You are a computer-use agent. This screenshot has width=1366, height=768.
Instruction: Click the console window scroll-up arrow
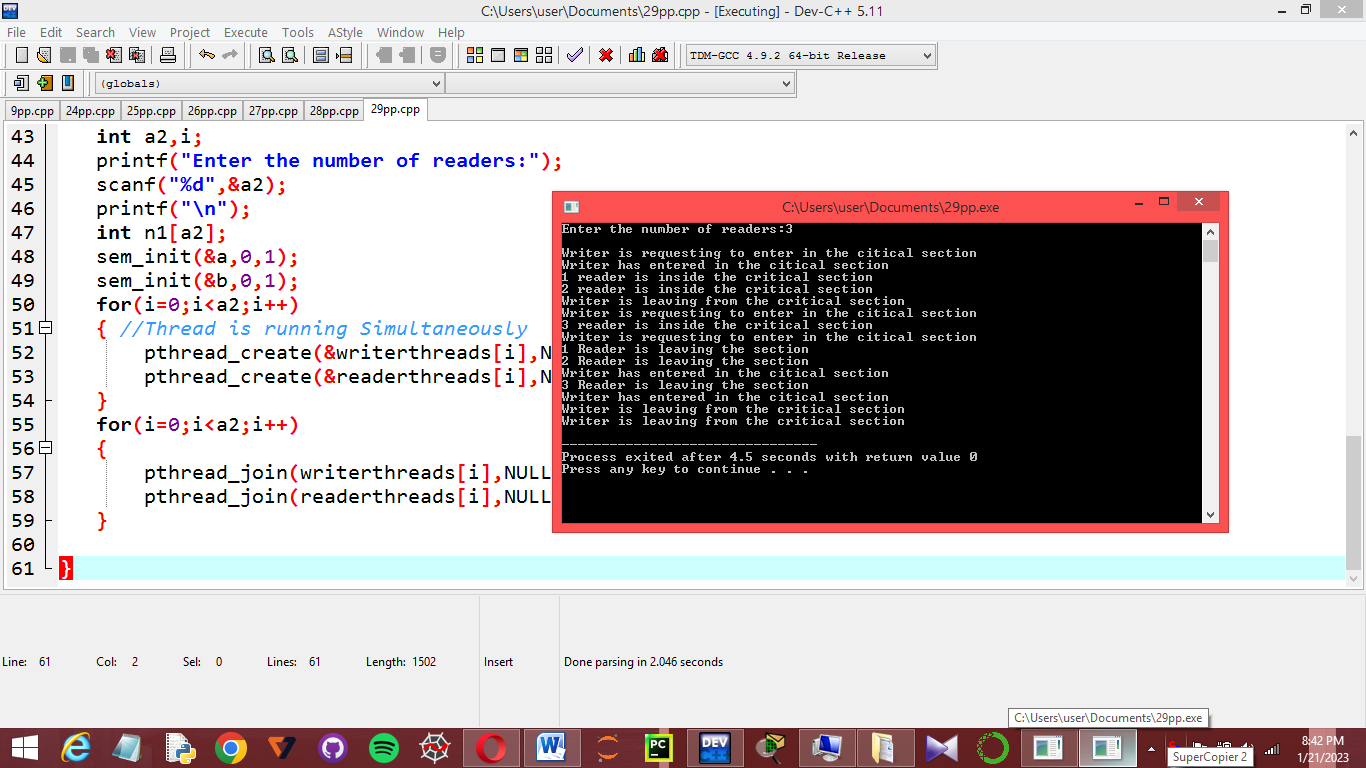[x=1210, y=231]
